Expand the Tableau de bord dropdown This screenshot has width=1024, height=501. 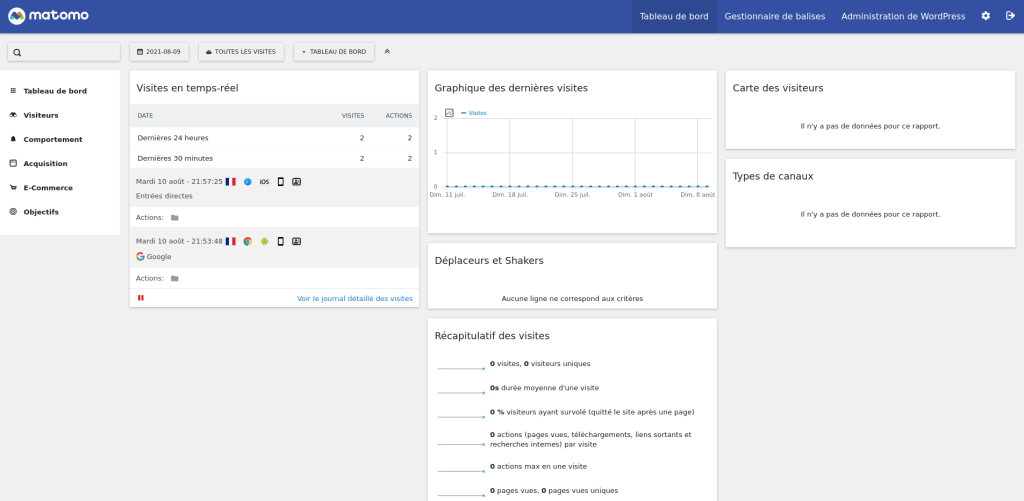coord(334,51)
